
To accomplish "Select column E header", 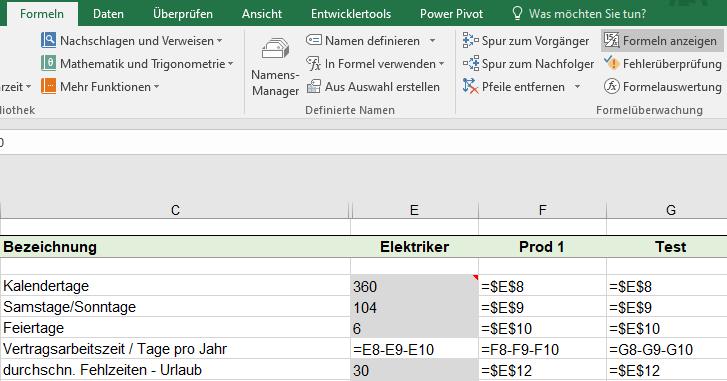I will tap(415, 210).
